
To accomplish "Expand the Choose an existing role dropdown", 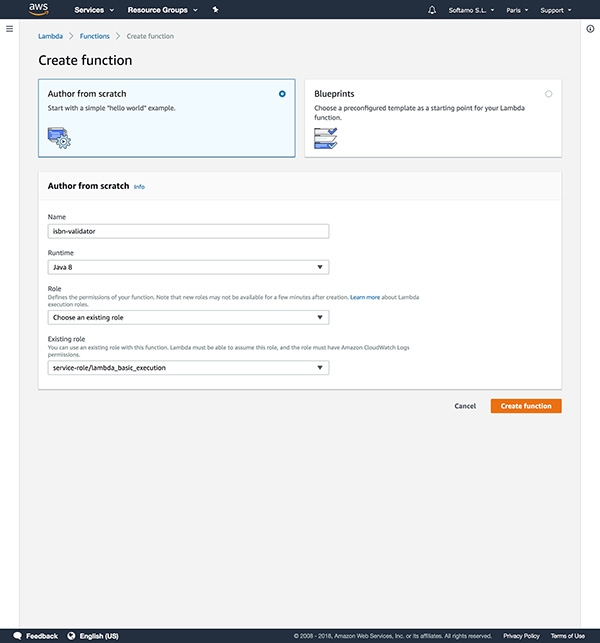I will 188,317.
